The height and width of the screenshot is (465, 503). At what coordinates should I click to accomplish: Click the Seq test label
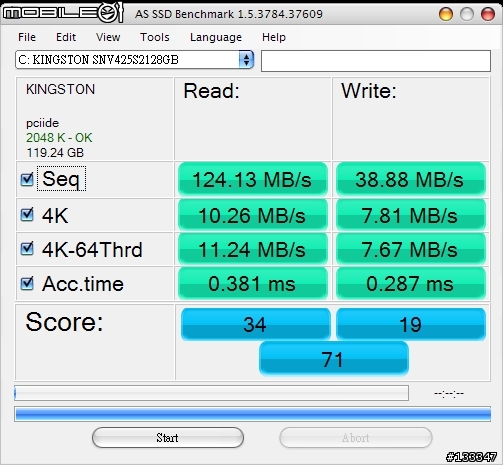click(61, 179)
